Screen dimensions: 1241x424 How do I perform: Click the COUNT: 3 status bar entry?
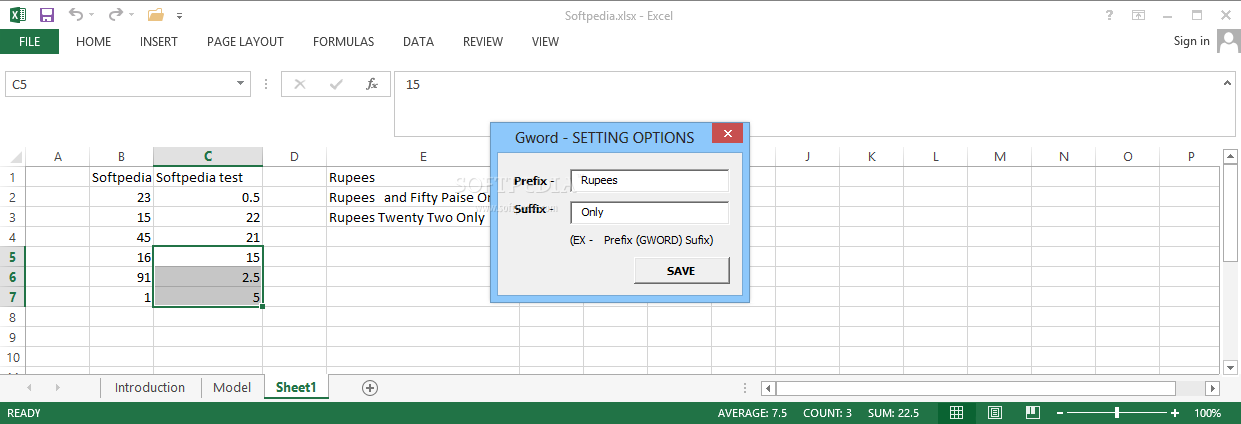pos(827,413)
